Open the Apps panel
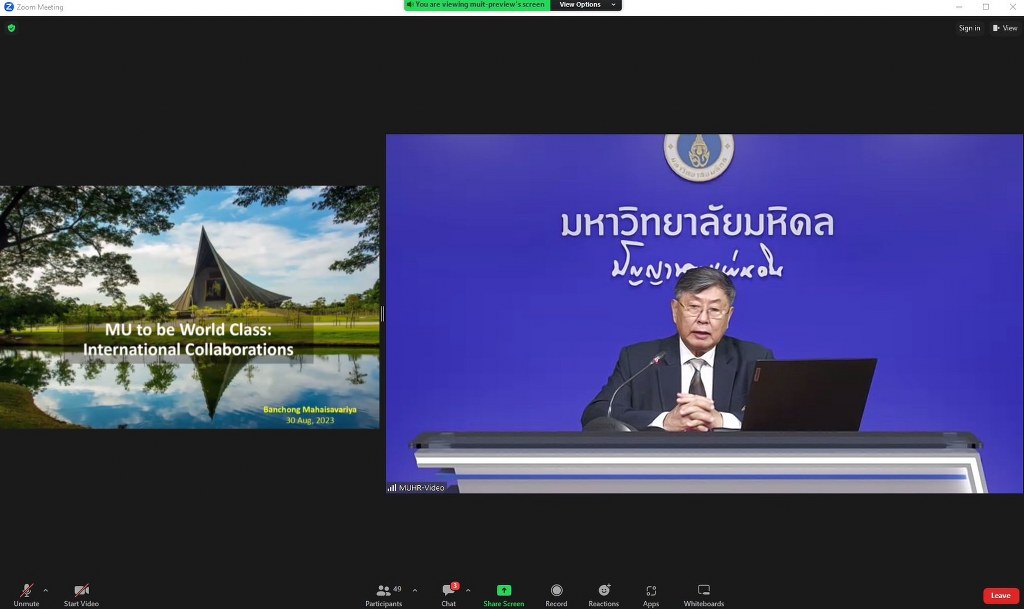The width and height of the screenshot is (1024, 609). tap(651, 591)
